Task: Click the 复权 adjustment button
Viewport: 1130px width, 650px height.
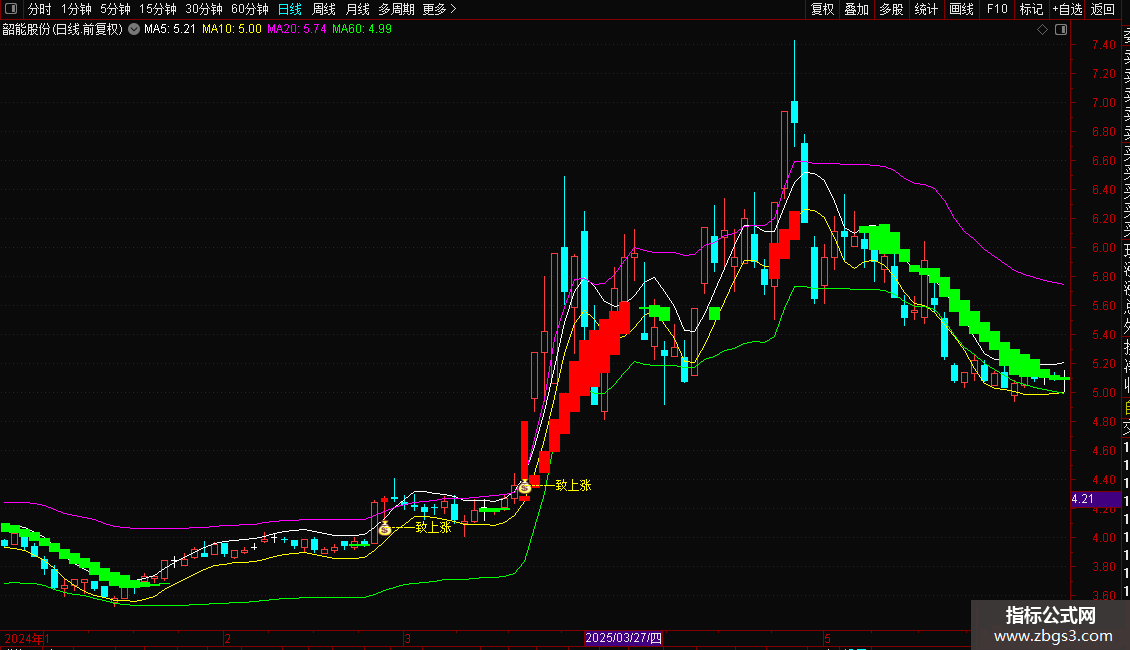Action: [822, 9]
